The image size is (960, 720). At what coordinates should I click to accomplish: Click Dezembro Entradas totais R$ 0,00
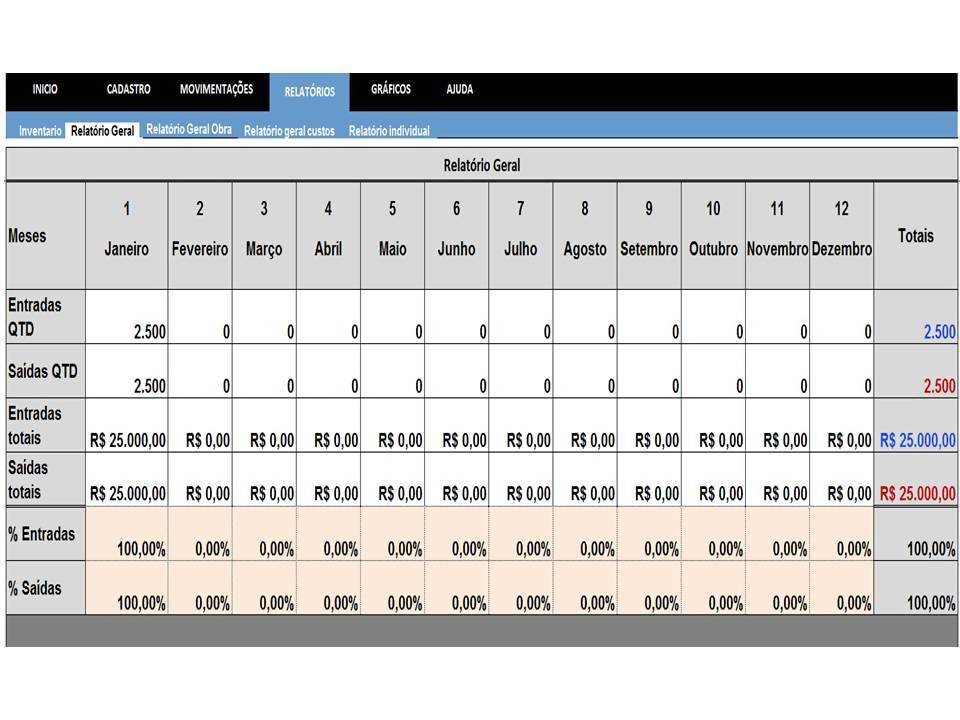coord(842,426)
